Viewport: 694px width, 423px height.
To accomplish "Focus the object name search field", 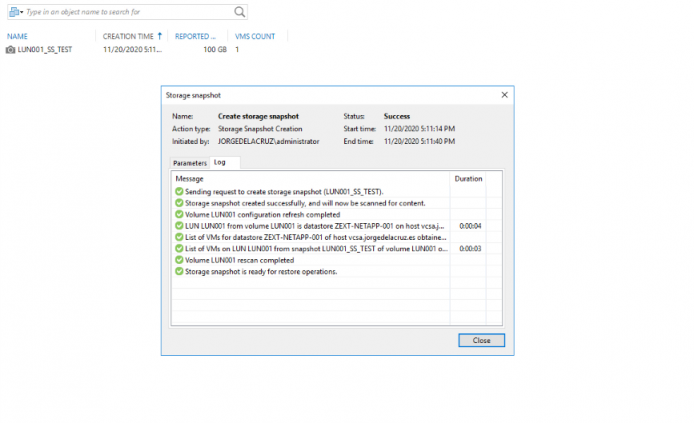I will point(128,12).
